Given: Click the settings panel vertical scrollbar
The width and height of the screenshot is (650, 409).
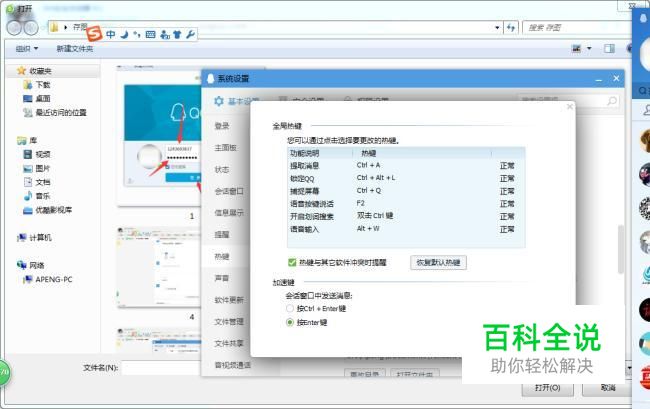Looking at the screenshot, I should pyautogui.click(x=621, y=249).
